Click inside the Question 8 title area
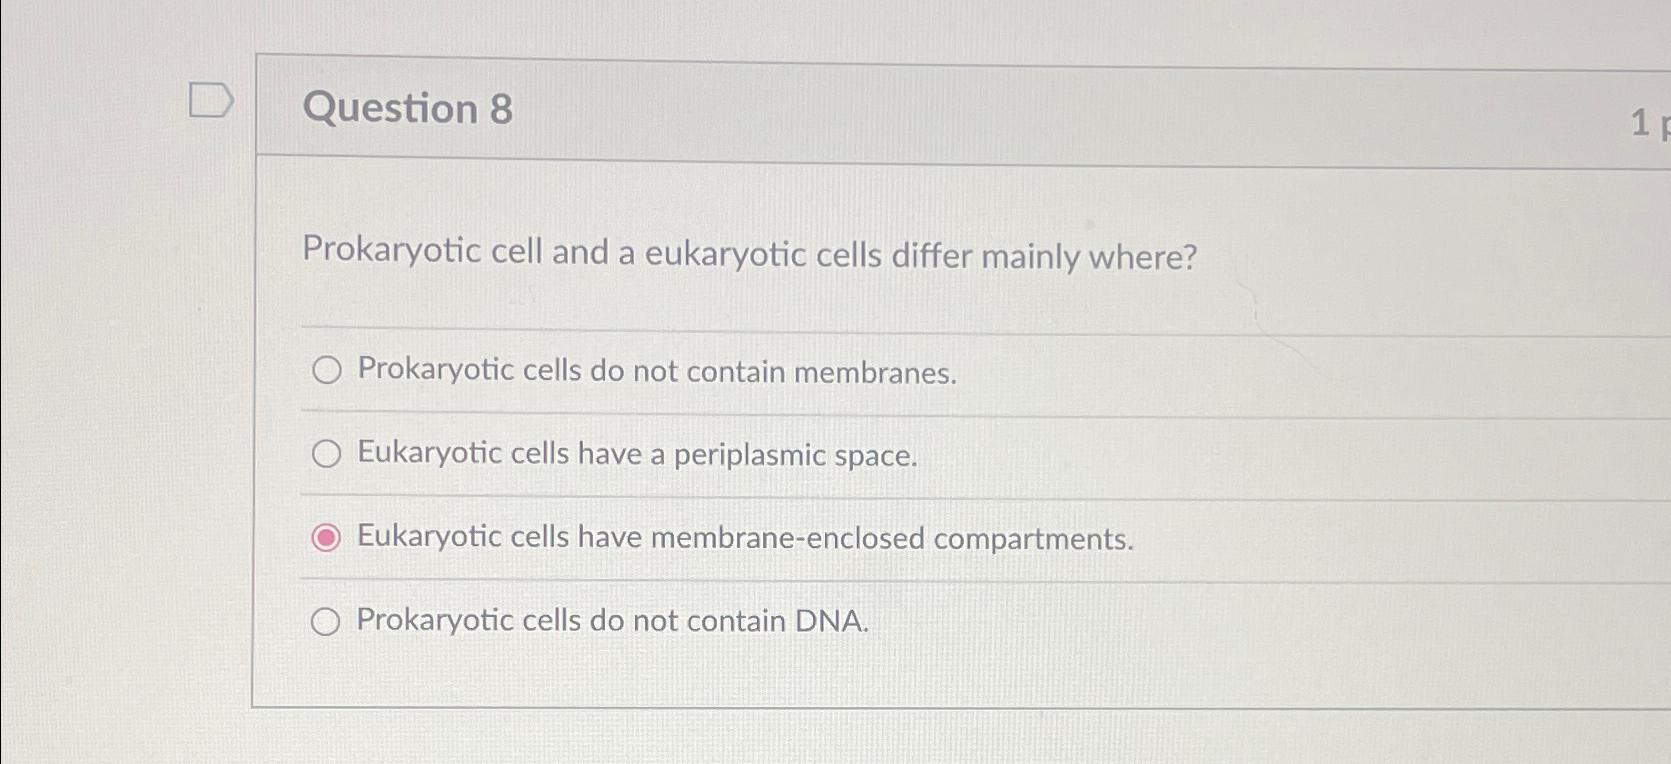Viewport: 1671px width, 764px height. (x=408, y=109)
